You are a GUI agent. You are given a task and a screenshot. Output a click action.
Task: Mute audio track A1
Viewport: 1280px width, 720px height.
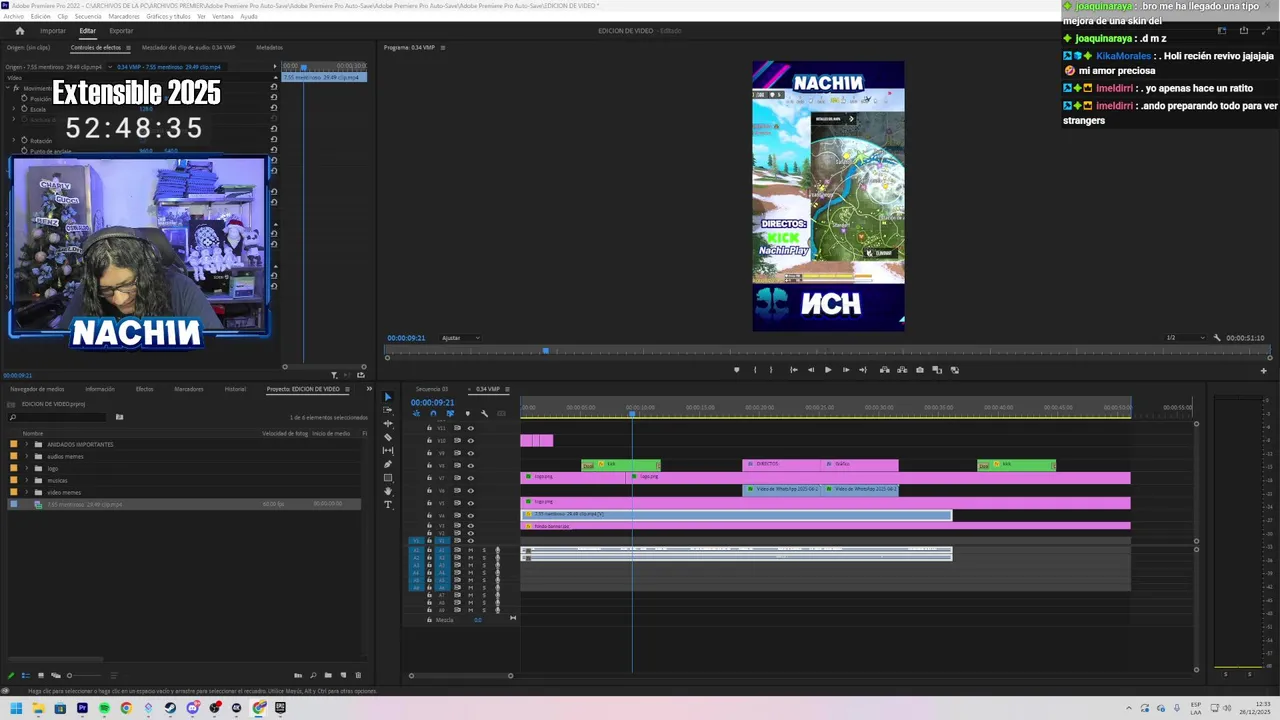pyautogui.click(x=470, y=550)
